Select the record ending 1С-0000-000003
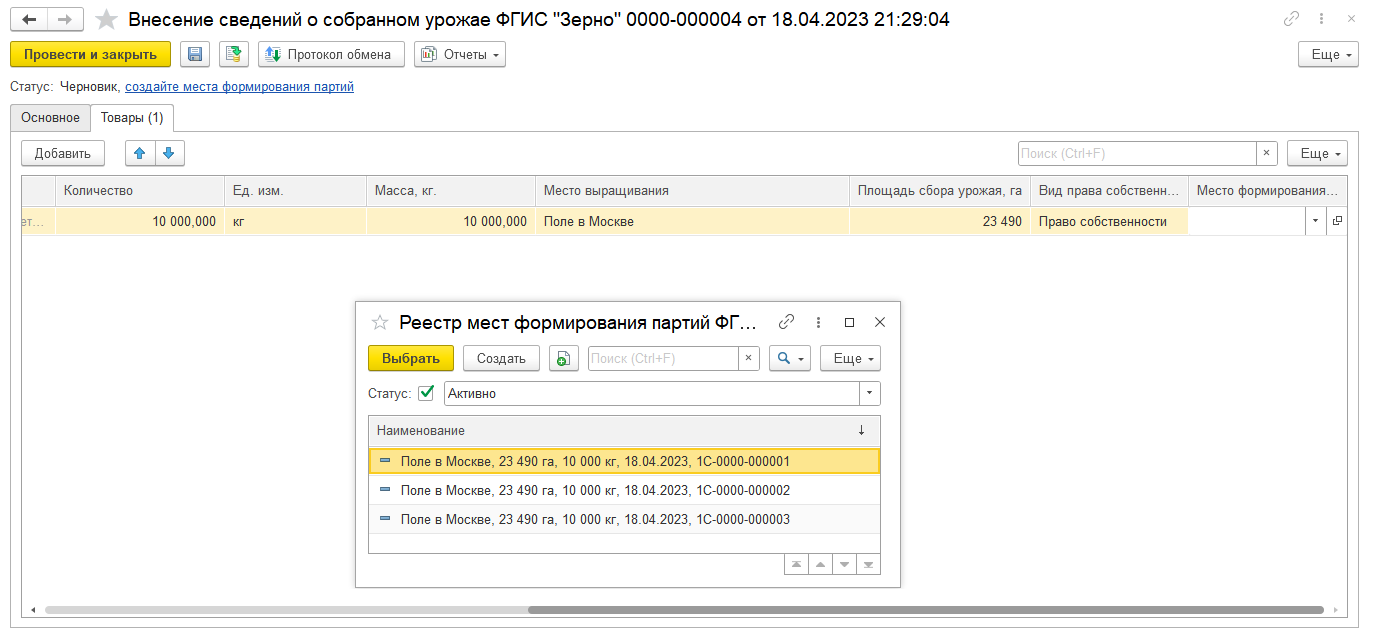Image resolution: width=1378 pixels, height=638 pixels. pyautogui.click(x=624, y=519)
